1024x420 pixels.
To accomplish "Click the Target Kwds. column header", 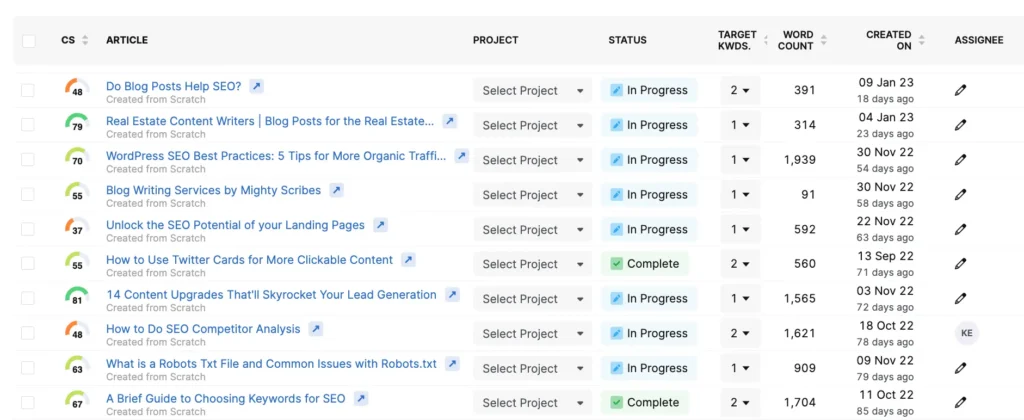I will coord(737,40).
